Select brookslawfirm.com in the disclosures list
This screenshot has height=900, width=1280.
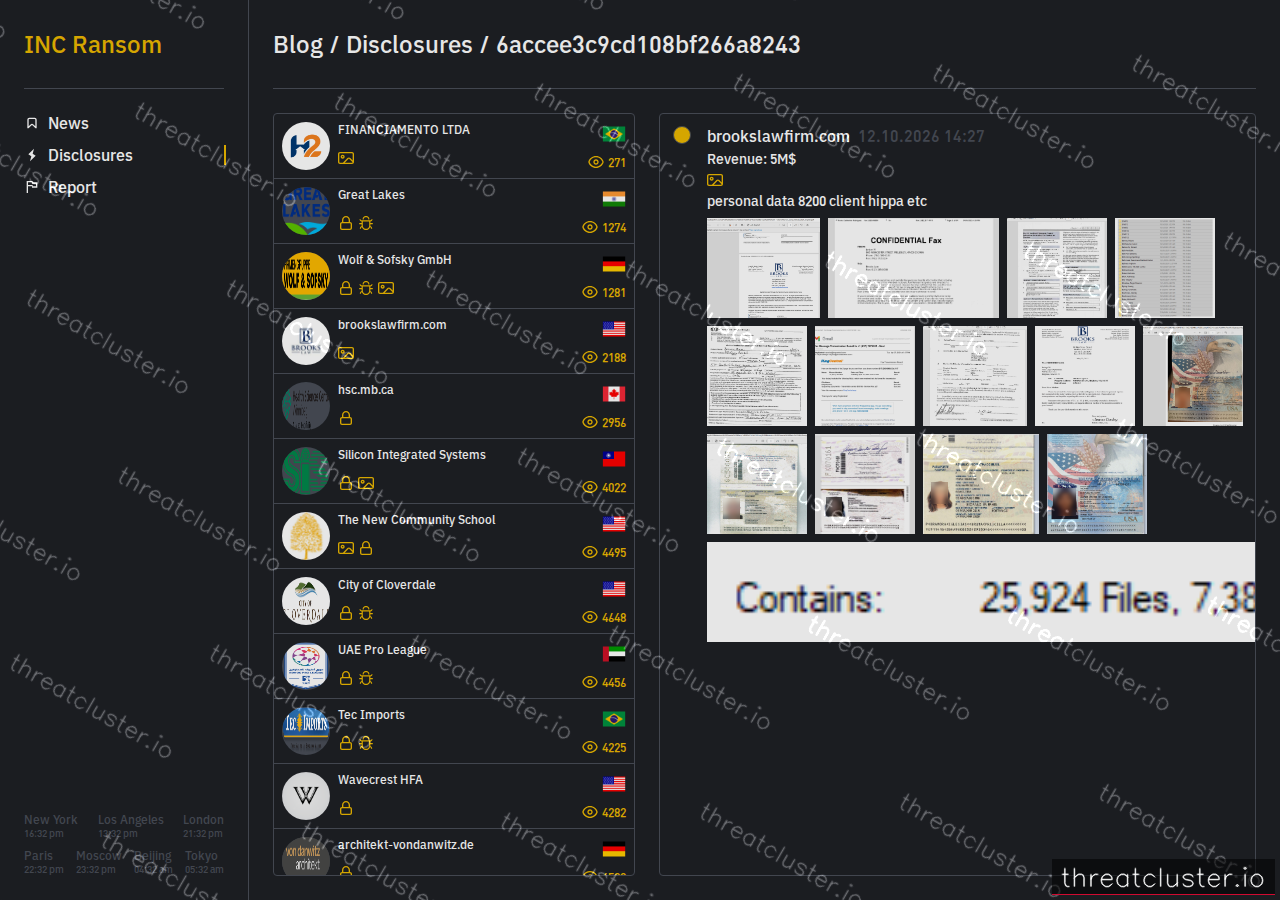[454, 341]
